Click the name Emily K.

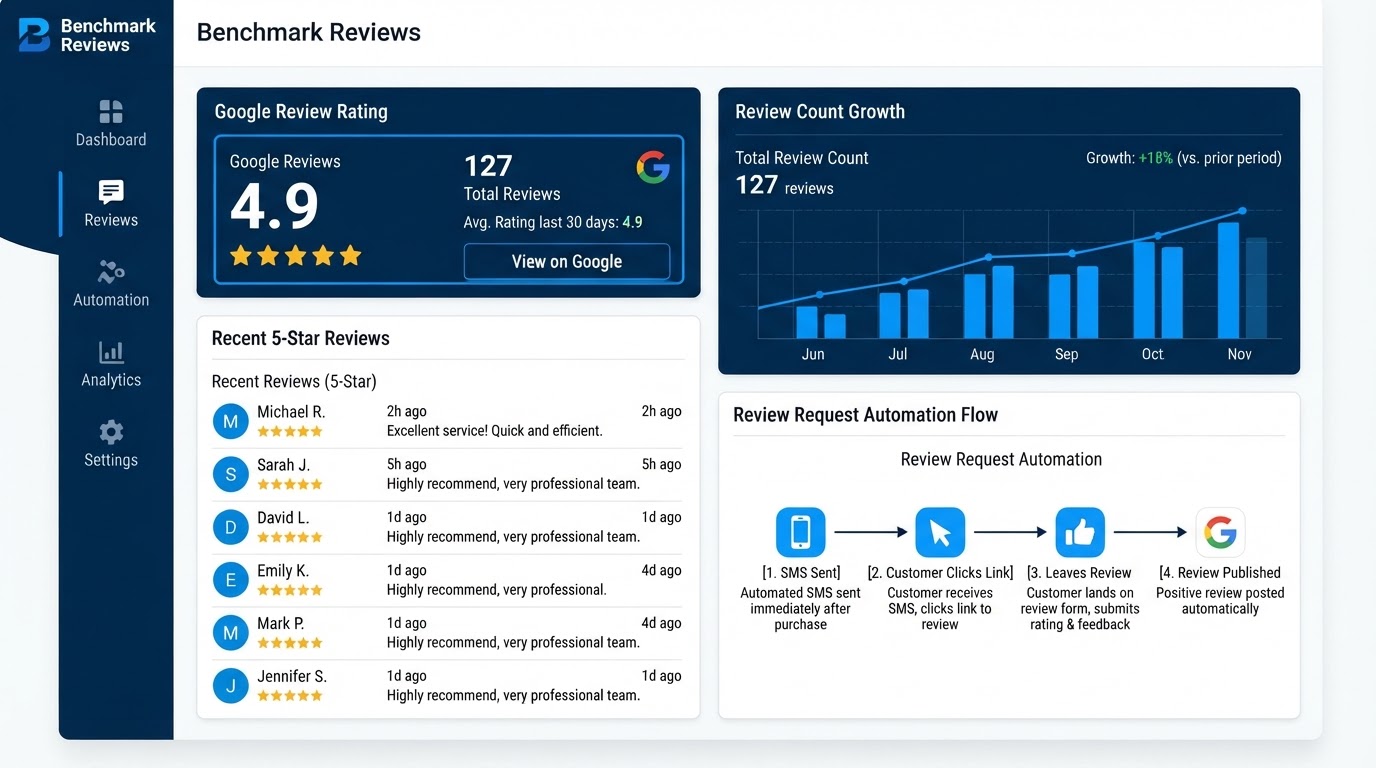click(283, 571)
